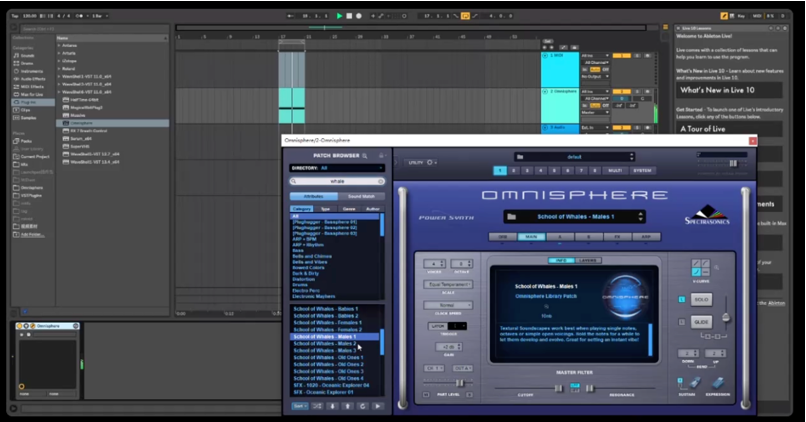Switch to the Sound Match tab

coord(361,196)
